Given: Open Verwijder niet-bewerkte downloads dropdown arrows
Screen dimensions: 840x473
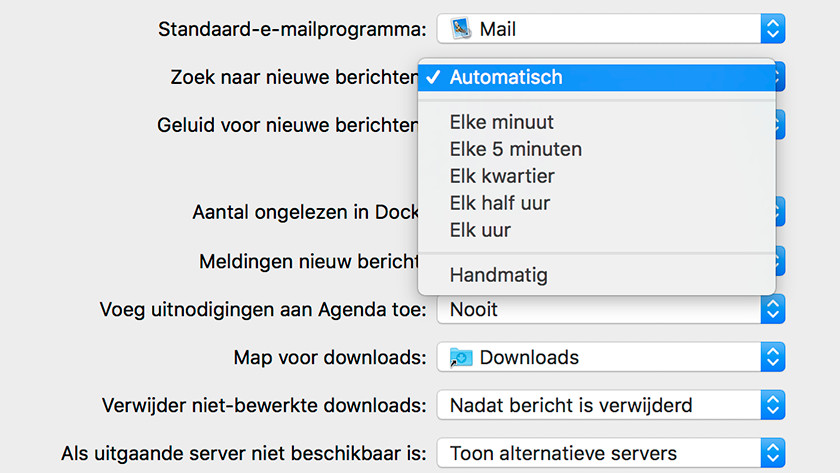Looking at the screenshot, I should (x=772, y=405).
